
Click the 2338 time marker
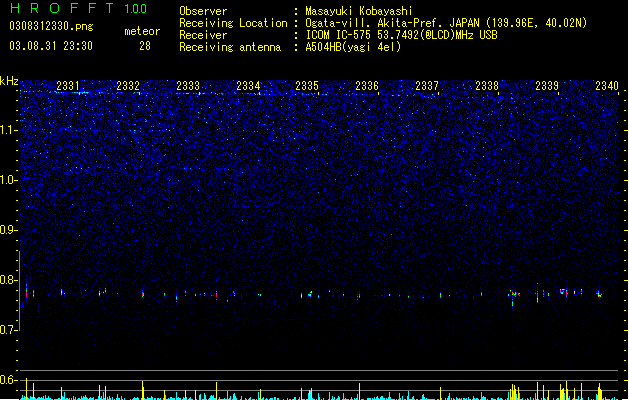487,86
